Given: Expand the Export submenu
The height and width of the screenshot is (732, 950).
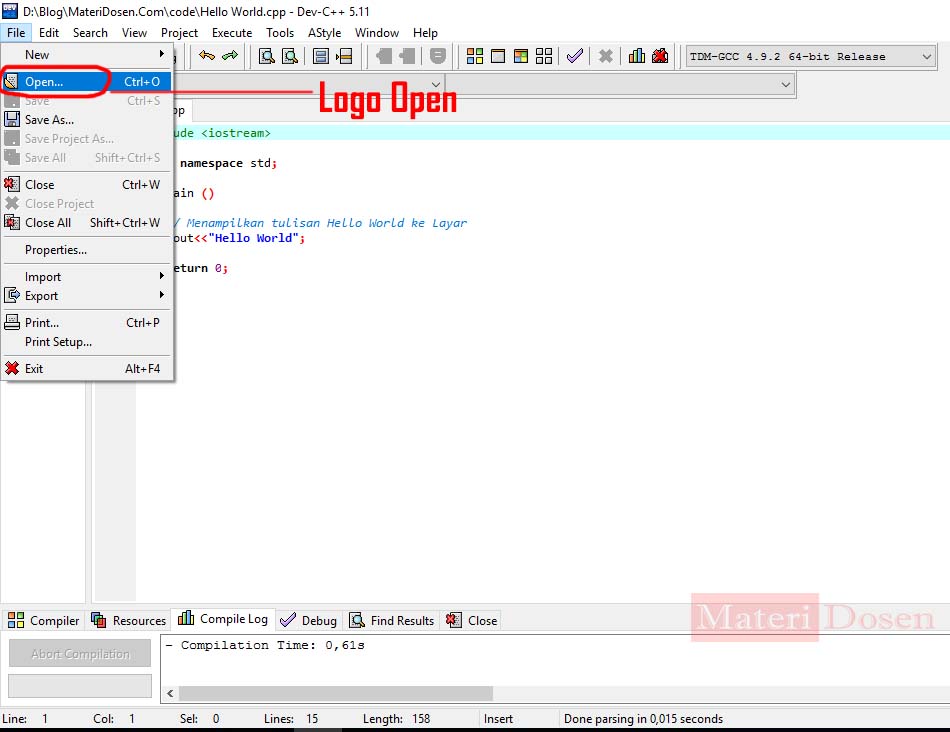Looking at the screenshot, I should click(x=87, y=296).
